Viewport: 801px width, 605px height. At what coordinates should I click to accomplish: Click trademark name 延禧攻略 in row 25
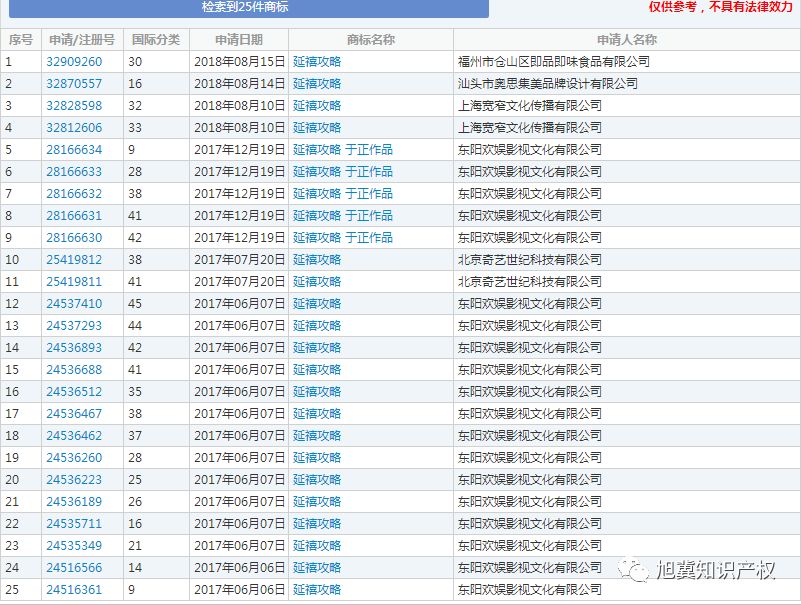click(317, 589)
